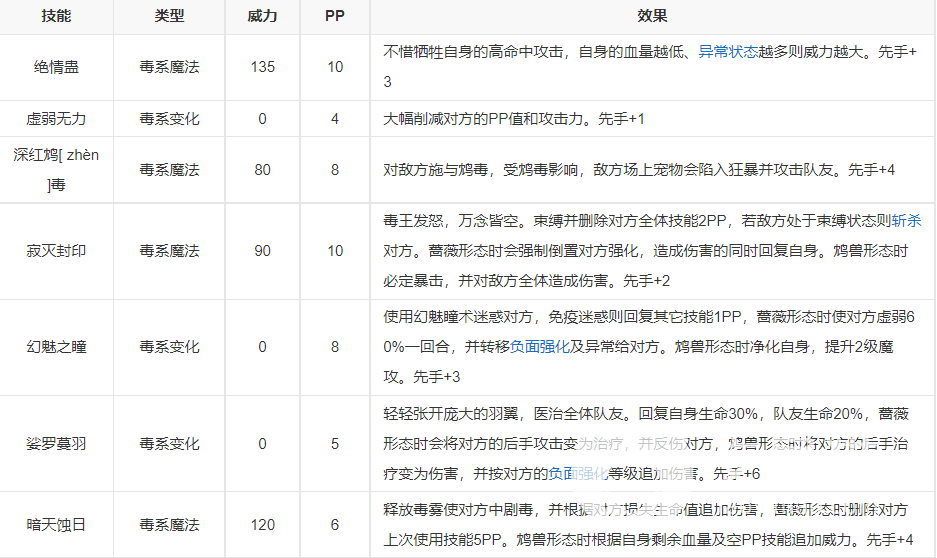937x558 pixels.
Task: Select the 虚弱无力 skill name cell
Action: (56, 118)
